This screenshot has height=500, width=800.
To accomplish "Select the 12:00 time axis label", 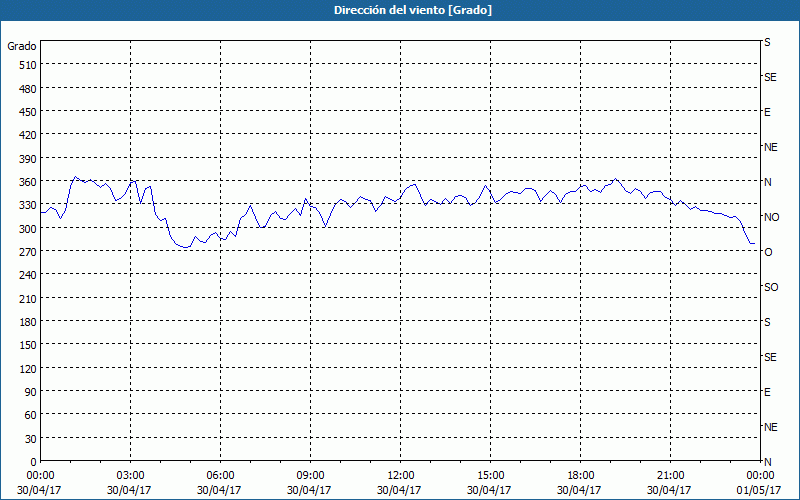I will 401,476.
